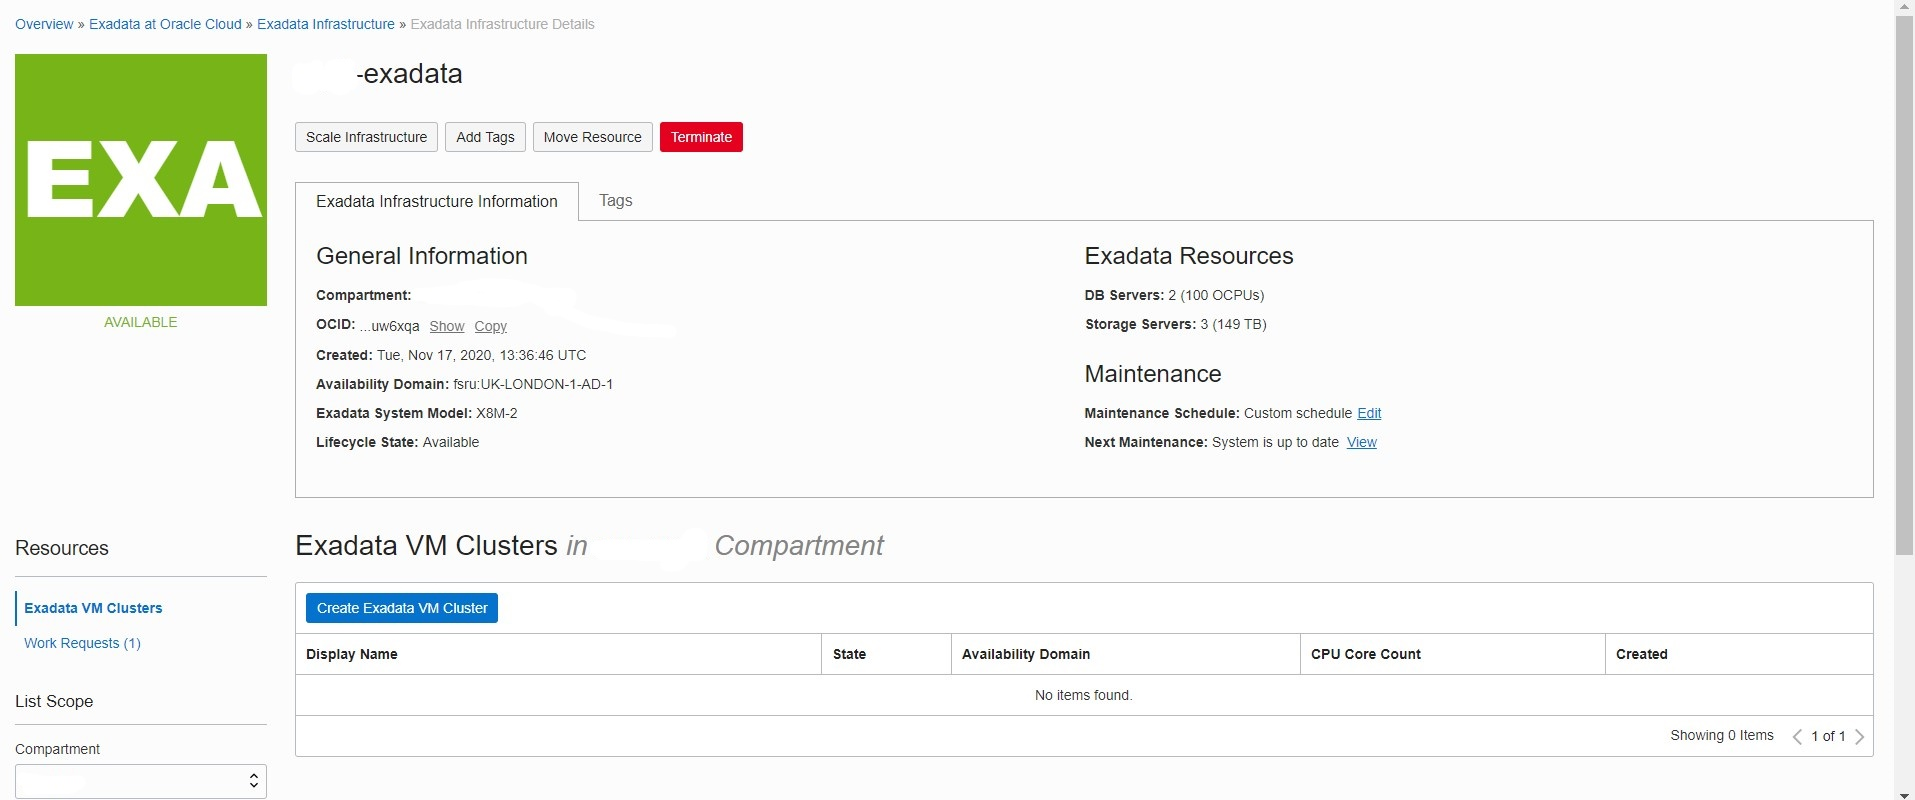This screenshot has height=800, width=1915.
Task: Copy the OCID value
Action: 490,326
